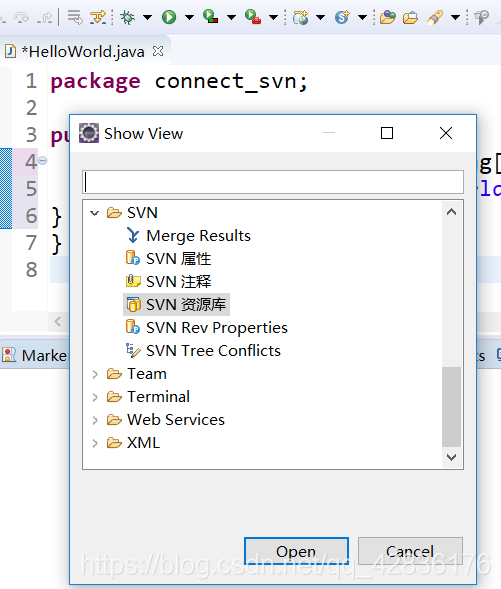Viewport: 501px width, 589px height.
Task: Select SVN Tree Conflicts view
Action: click(x=213, y=351)
